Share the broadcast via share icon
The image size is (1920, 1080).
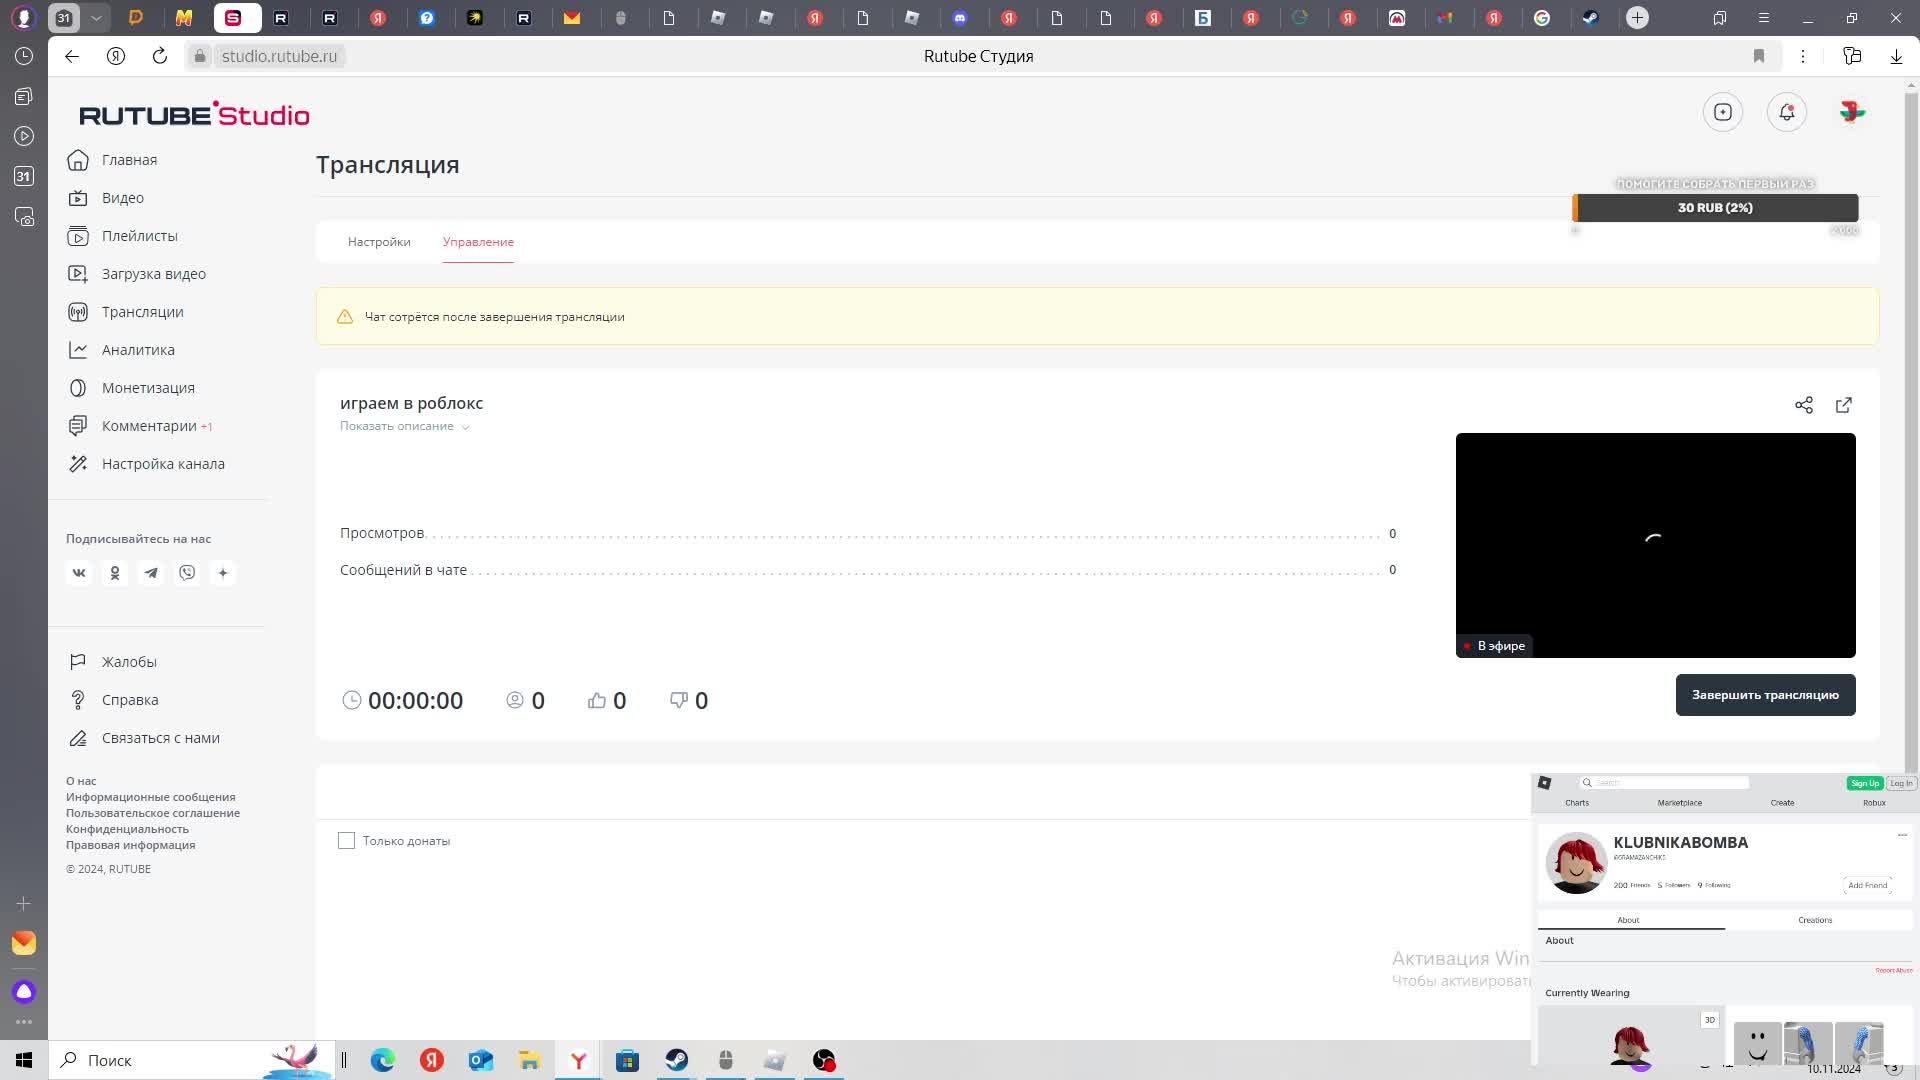(x=1804, y=405)
